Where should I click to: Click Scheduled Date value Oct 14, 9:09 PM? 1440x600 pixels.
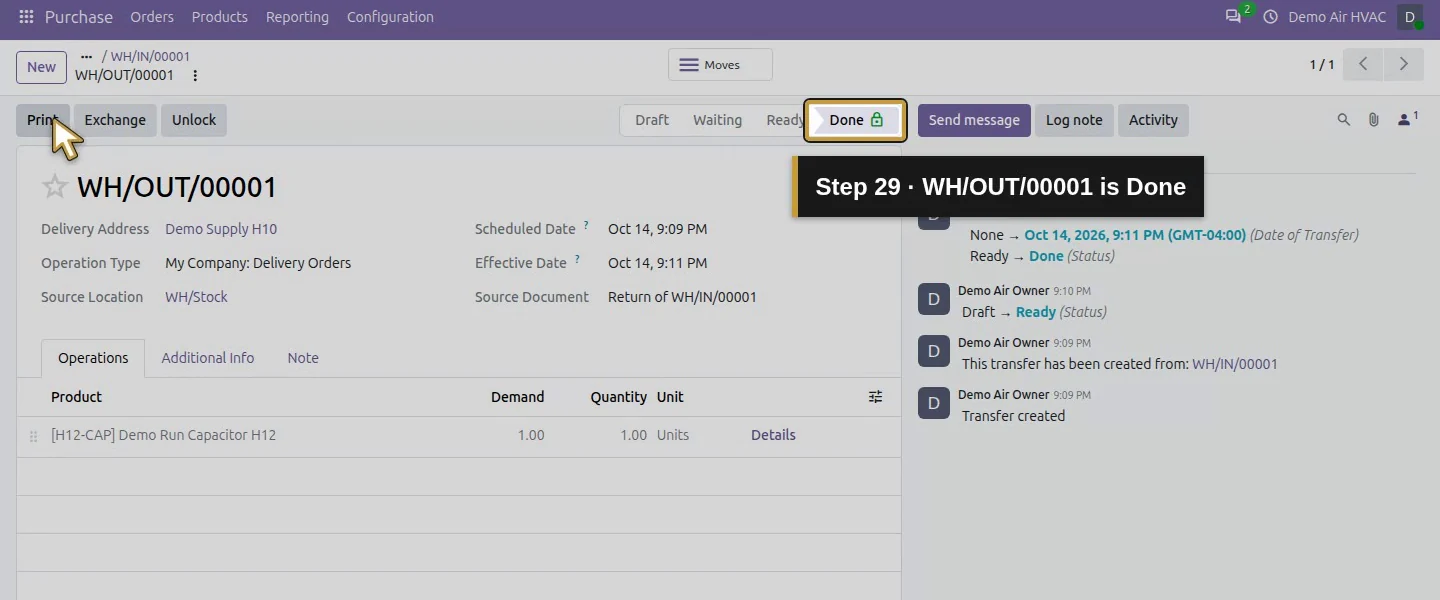point(657,229)
